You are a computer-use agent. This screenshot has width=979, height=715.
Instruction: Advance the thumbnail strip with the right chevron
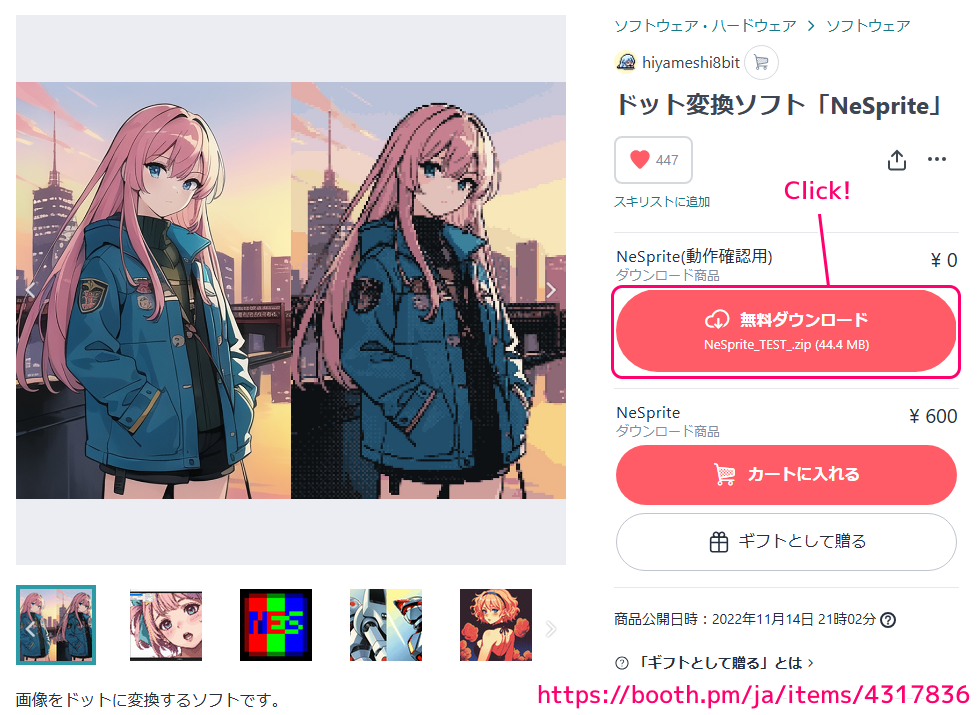click(551, 628)
